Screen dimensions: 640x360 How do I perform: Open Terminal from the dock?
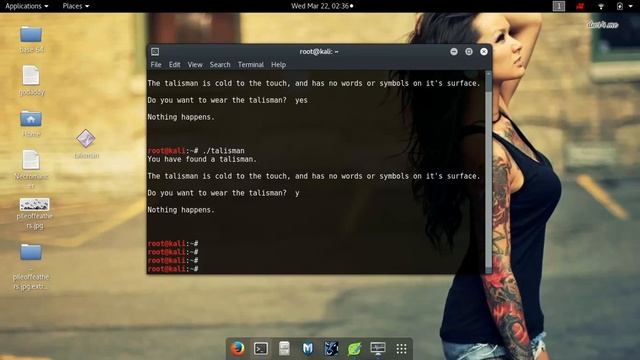[261, 349]
